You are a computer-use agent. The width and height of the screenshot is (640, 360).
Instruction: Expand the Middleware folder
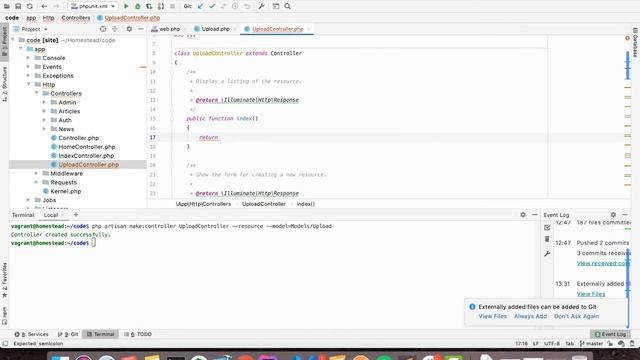point(37,173)
